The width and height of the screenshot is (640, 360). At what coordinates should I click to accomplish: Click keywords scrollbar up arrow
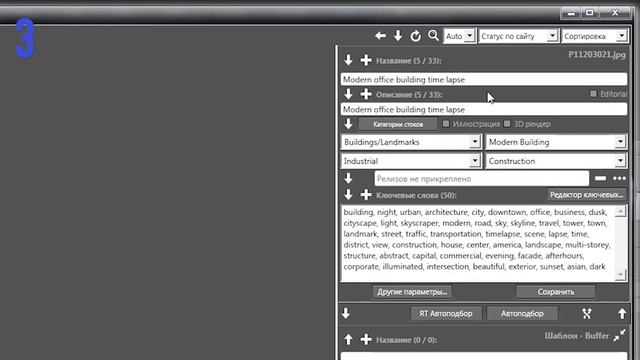tap(620, 211)
